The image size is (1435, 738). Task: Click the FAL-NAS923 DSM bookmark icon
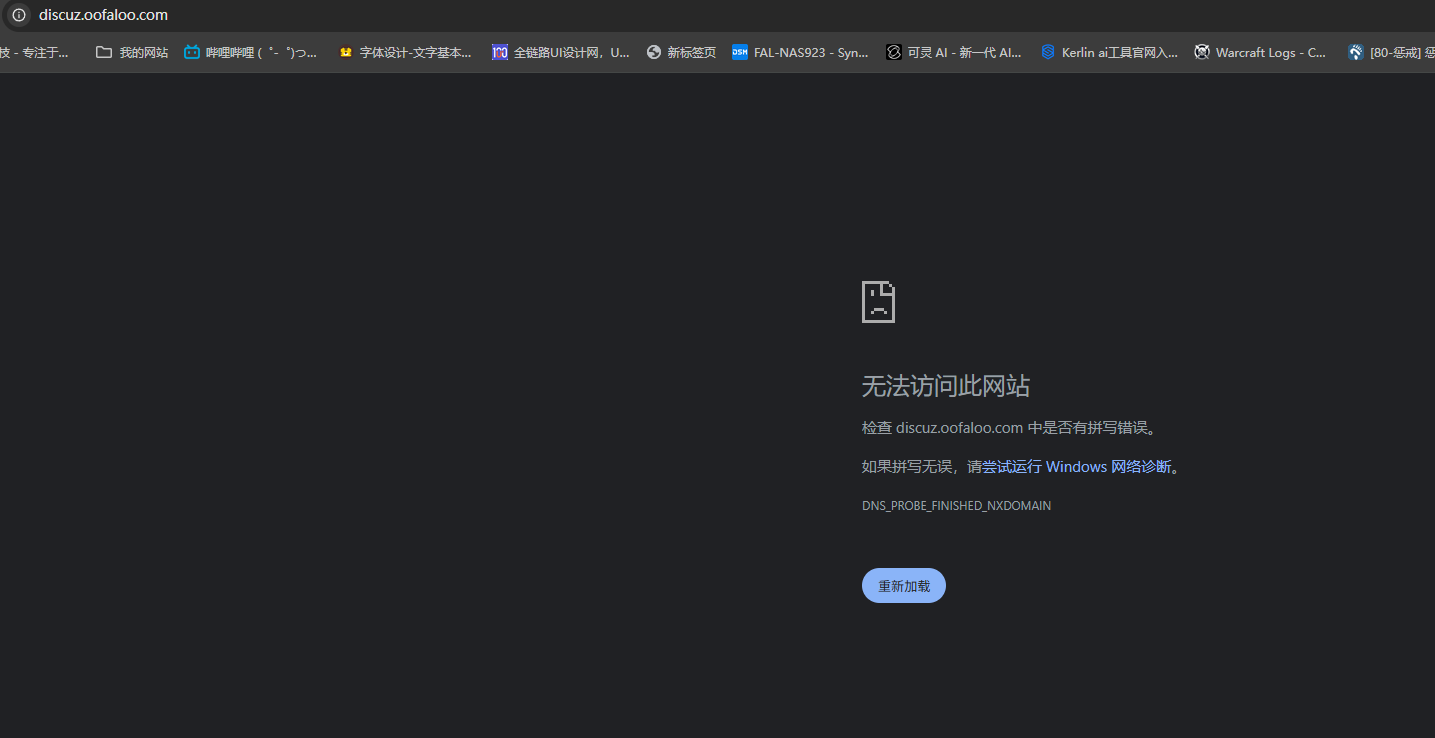(x=739, y=51)
